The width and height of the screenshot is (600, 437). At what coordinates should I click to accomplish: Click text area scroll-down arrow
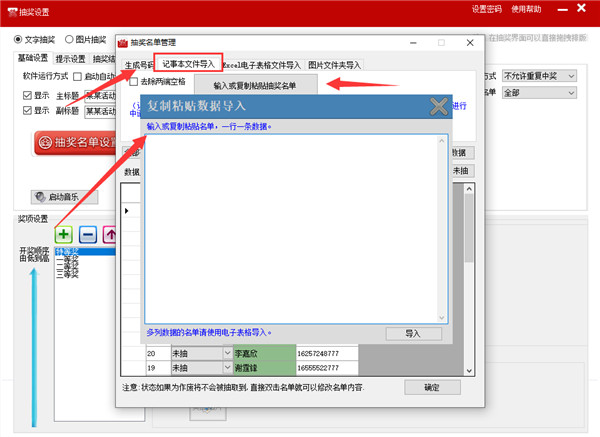(442, 318)
